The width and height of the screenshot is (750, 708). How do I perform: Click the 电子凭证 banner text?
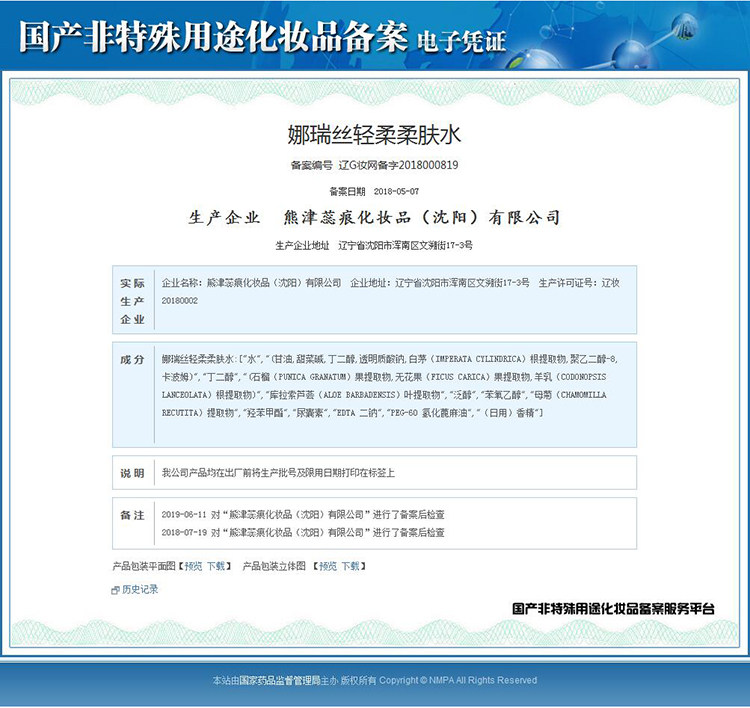coord(461,41)
